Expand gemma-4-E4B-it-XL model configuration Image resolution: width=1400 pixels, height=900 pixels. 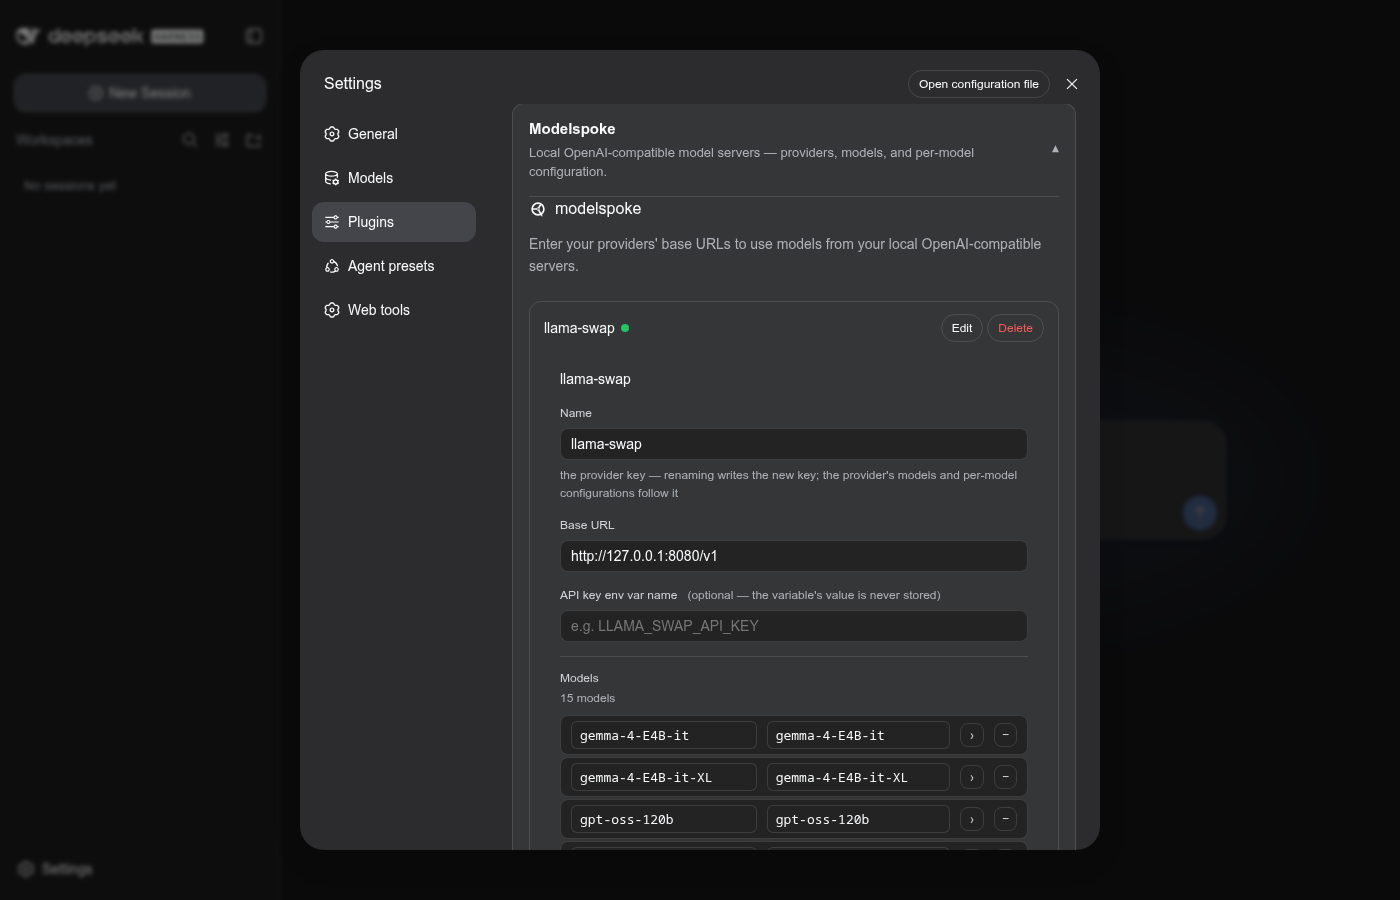[x=972, y=777]
